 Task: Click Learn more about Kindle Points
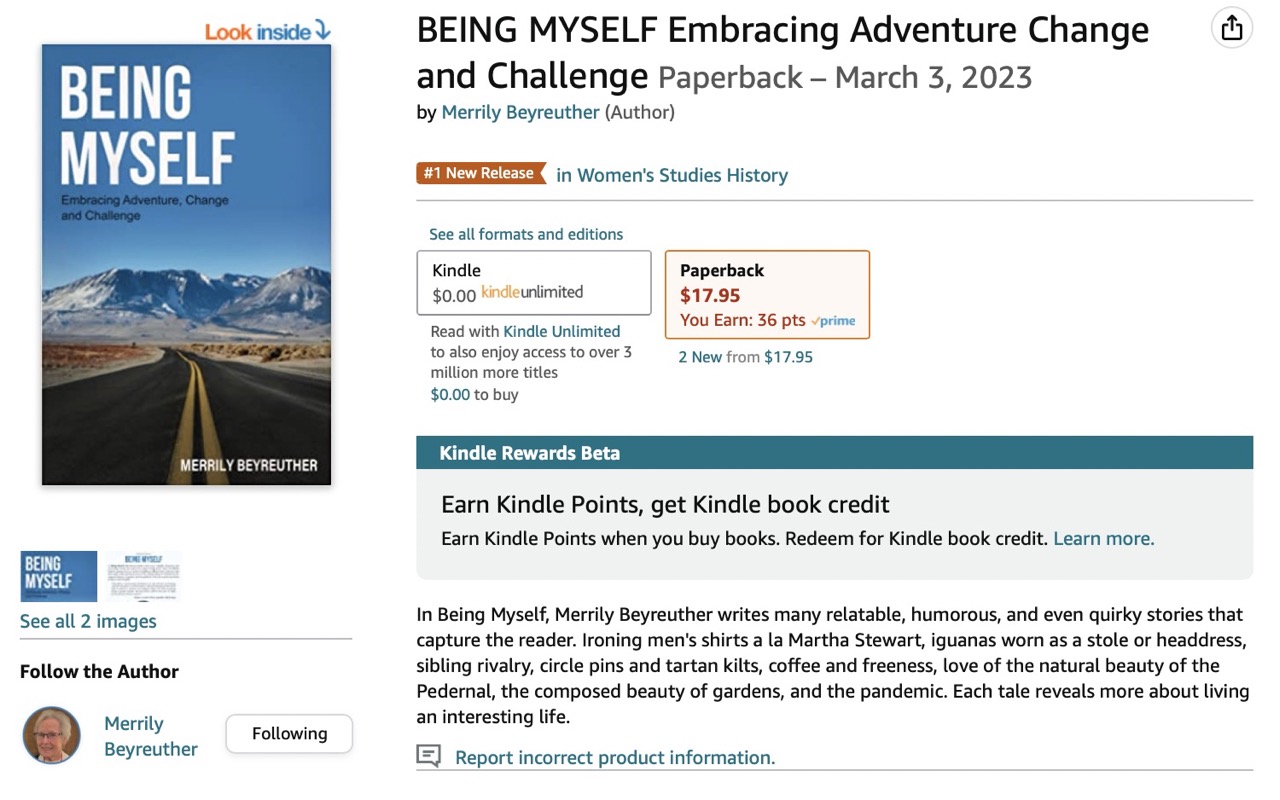(x=1103, y=538)
